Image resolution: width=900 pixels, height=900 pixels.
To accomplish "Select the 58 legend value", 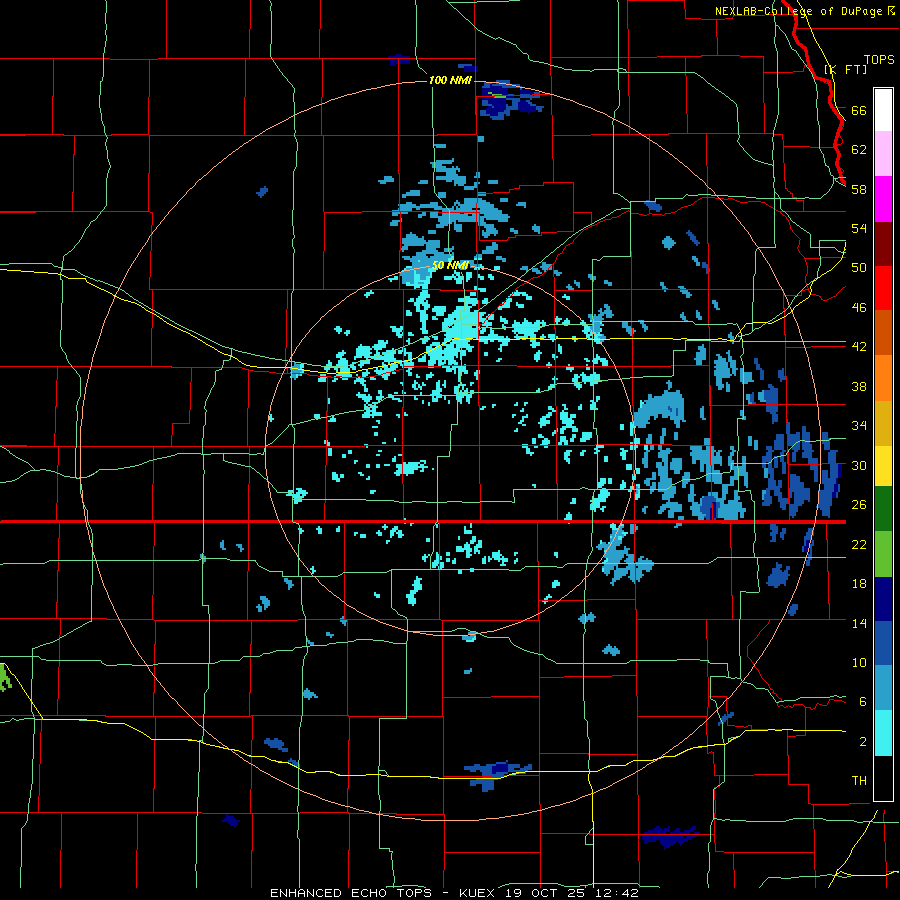I will tap(859, 189).
